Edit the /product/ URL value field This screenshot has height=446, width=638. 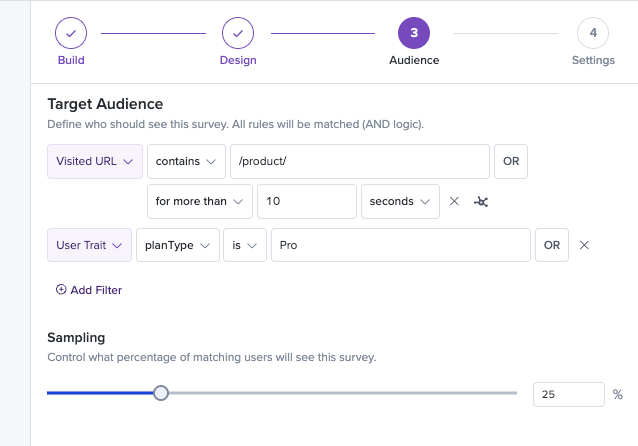[x=360, y=161]
